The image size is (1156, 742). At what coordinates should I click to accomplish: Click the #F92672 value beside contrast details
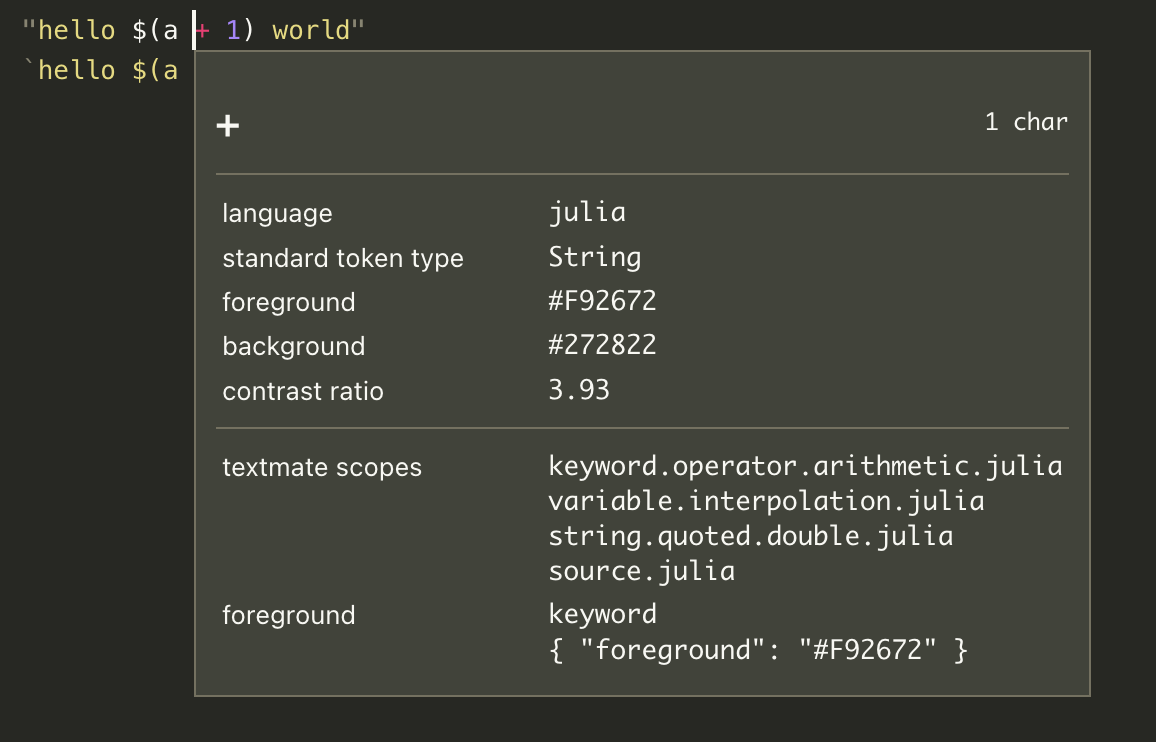tap(602, 302)
